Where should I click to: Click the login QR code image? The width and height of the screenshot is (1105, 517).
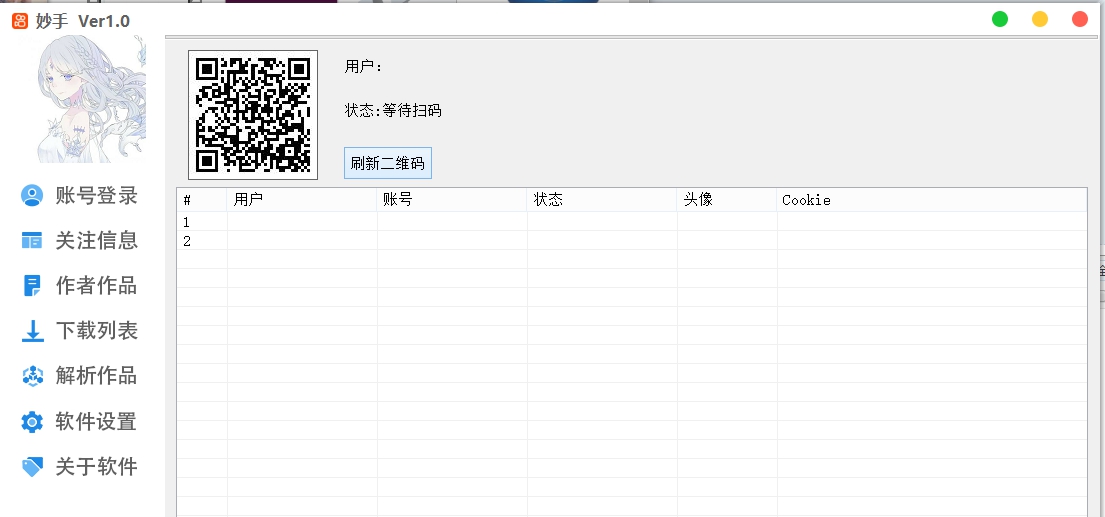253,115
